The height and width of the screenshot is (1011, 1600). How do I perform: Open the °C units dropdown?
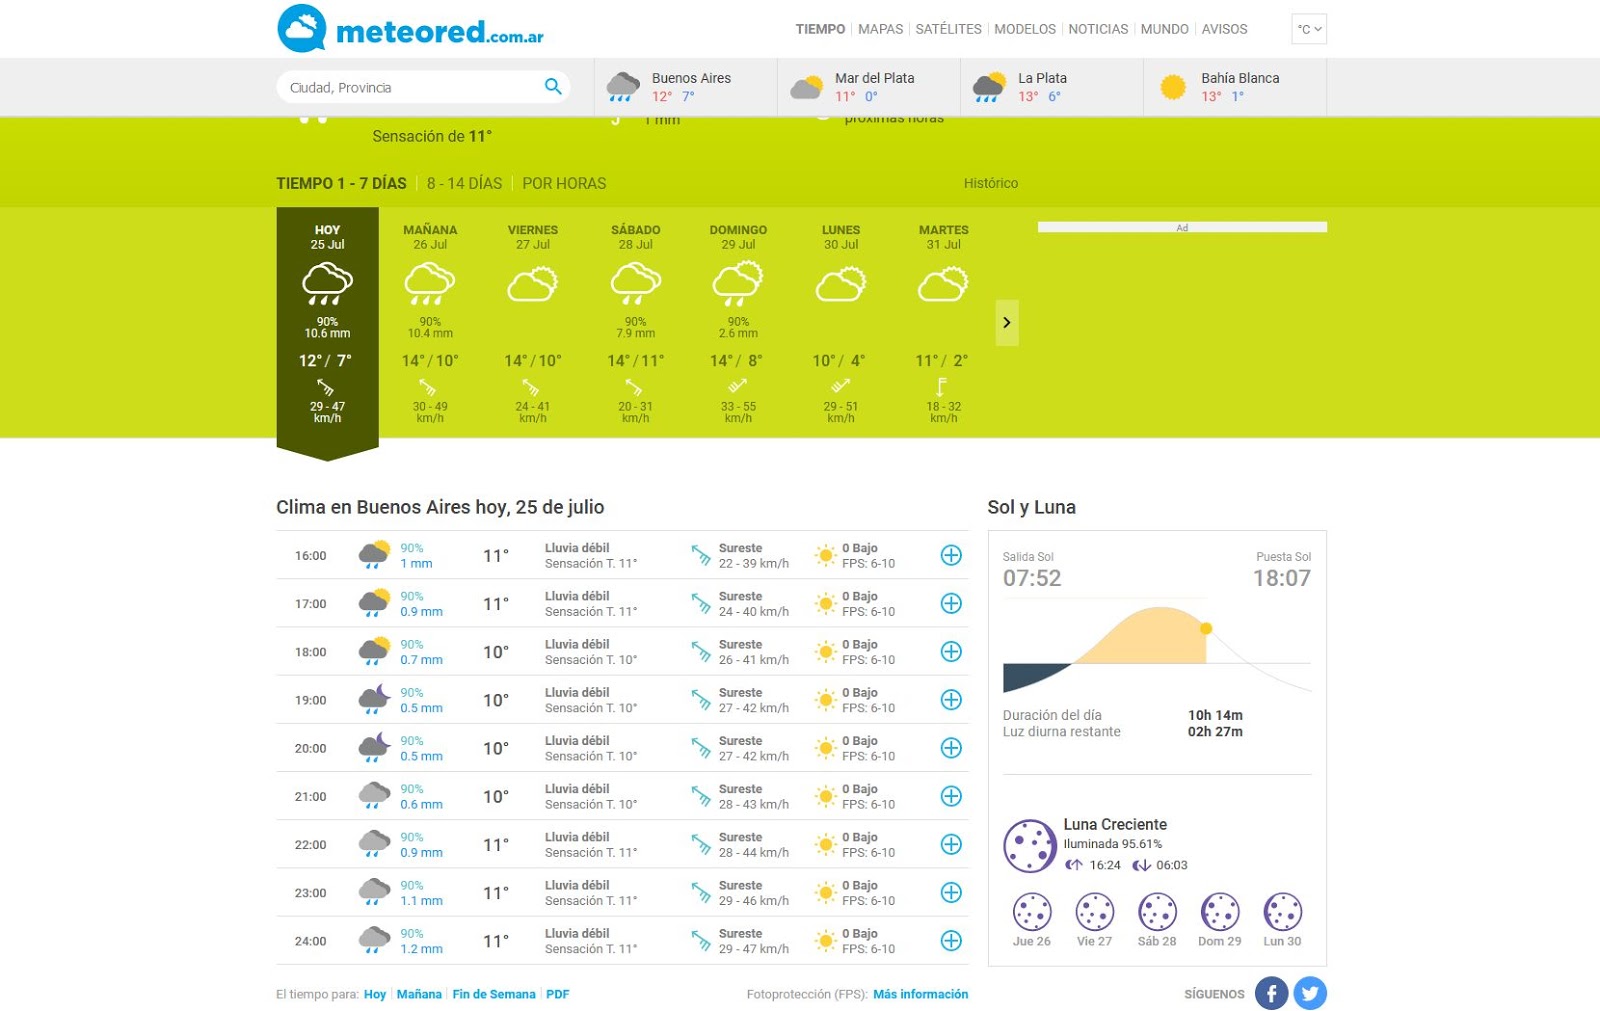(x=1309, y=29)
